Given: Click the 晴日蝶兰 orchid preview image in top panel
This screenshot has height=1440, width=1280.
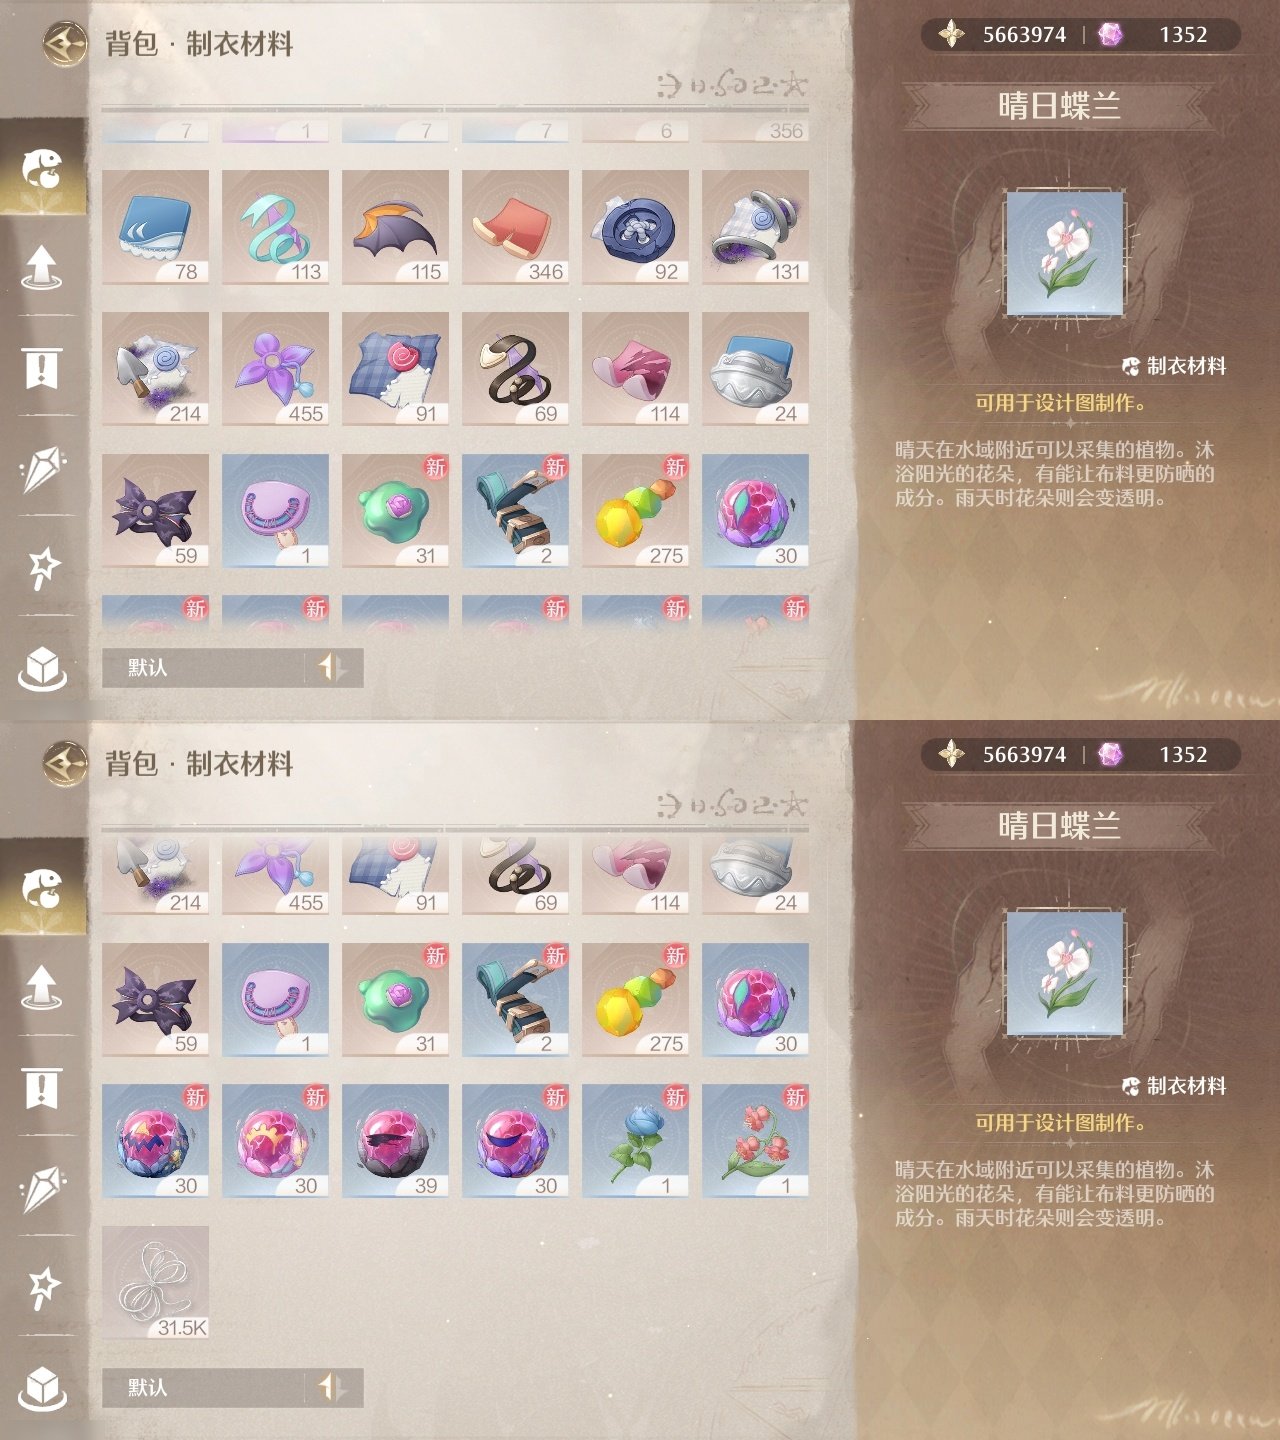Looking at the screenshot, I should [1065, 254].
